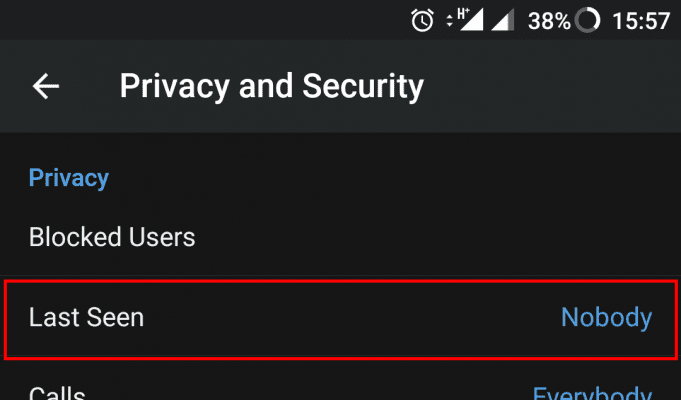Tap the Blocked Users label text
This screenshot has height=400, width=681.
[x=112, y=237]
